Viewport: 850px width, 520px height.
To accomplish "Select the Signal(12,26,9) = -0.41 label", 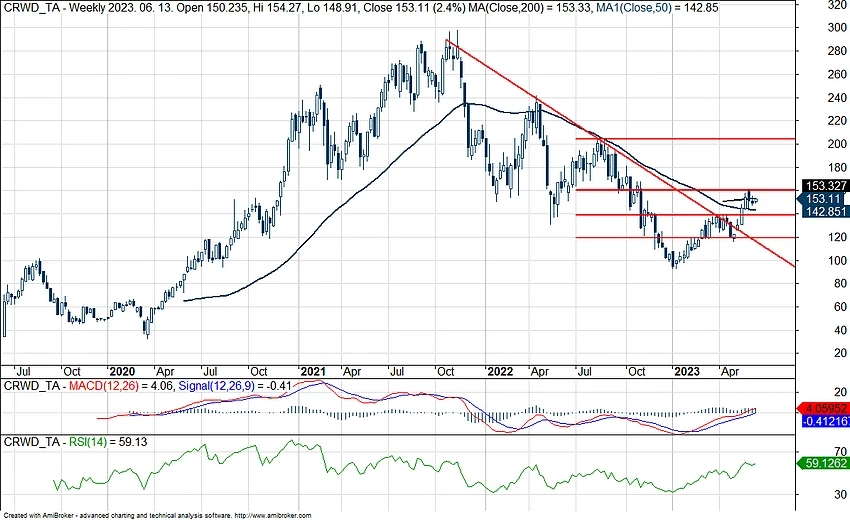I will point(235,386).
